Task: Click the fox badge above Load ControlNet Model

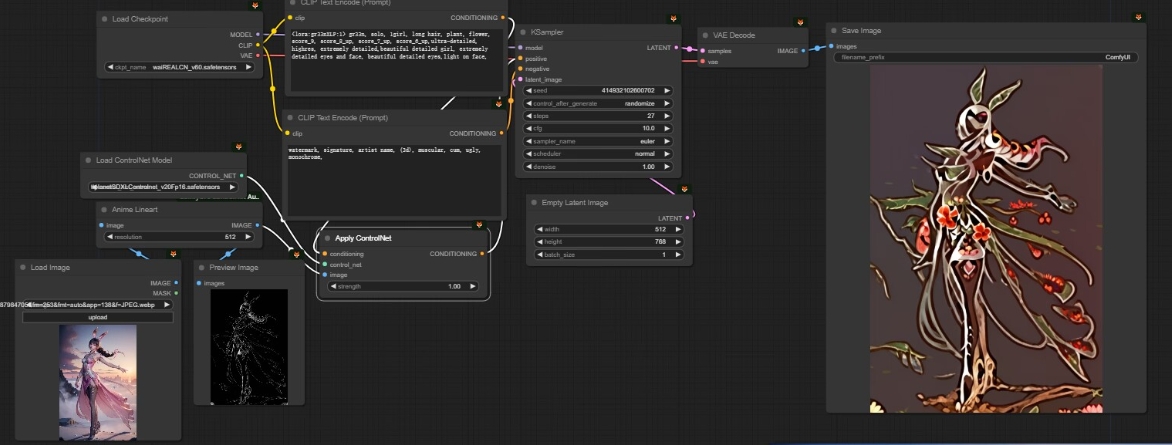Action: pyautogui.click(x=238, y=145)
